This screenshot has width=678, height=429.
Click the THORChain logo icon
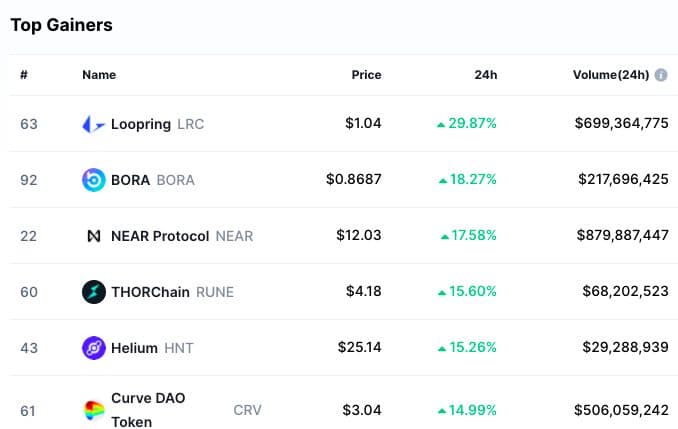pos(93,292)
